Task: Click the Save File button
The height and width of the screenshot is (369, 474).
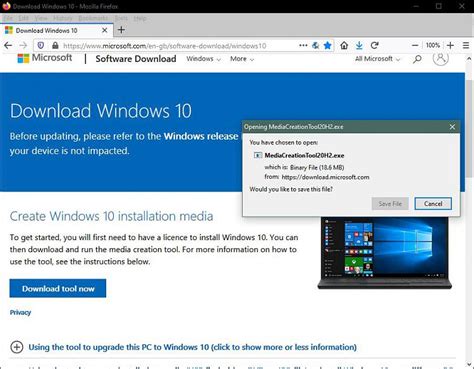Action: pos(390,204)
